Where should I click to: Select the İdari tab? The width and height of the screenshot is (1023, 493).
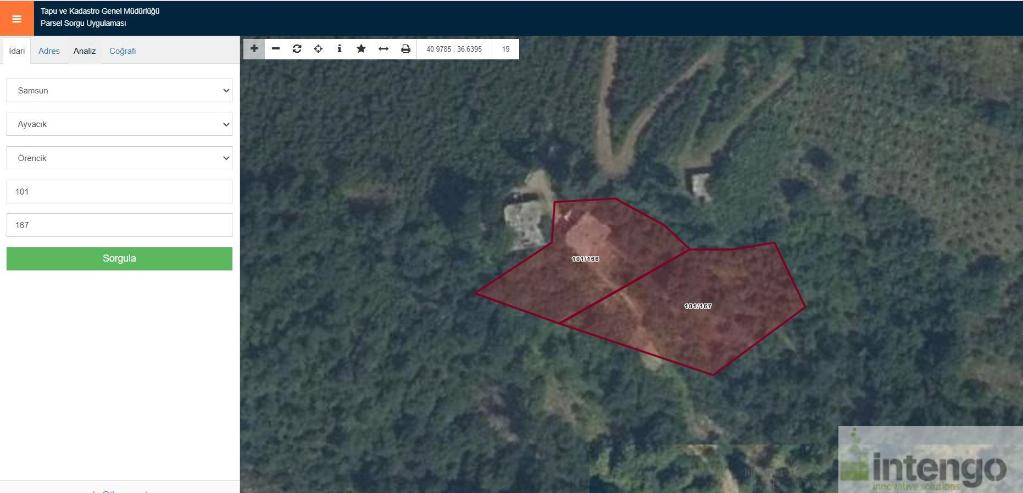coord(17,51)
